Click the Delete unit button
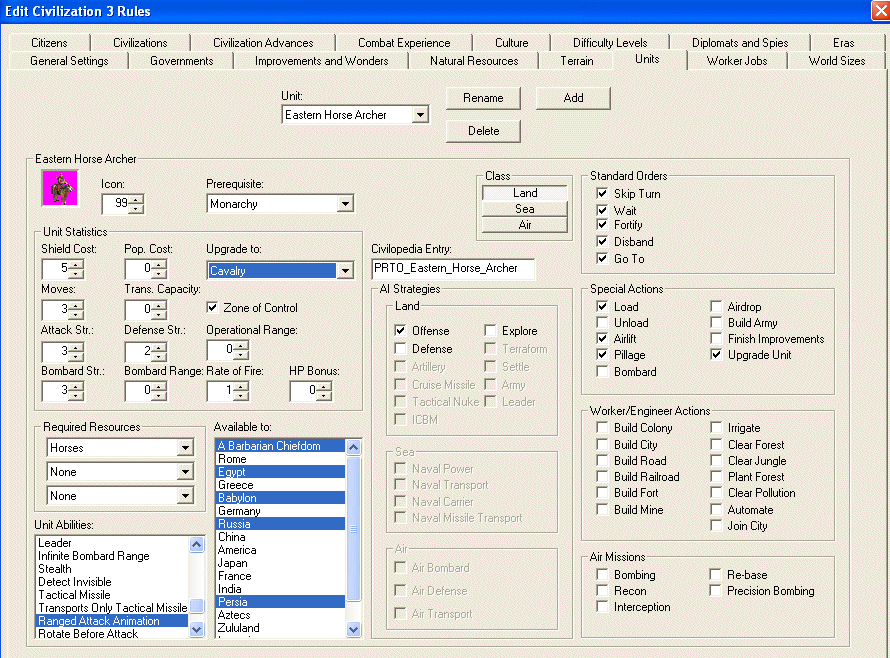The image size is (890, 658). tap(483, 131)
